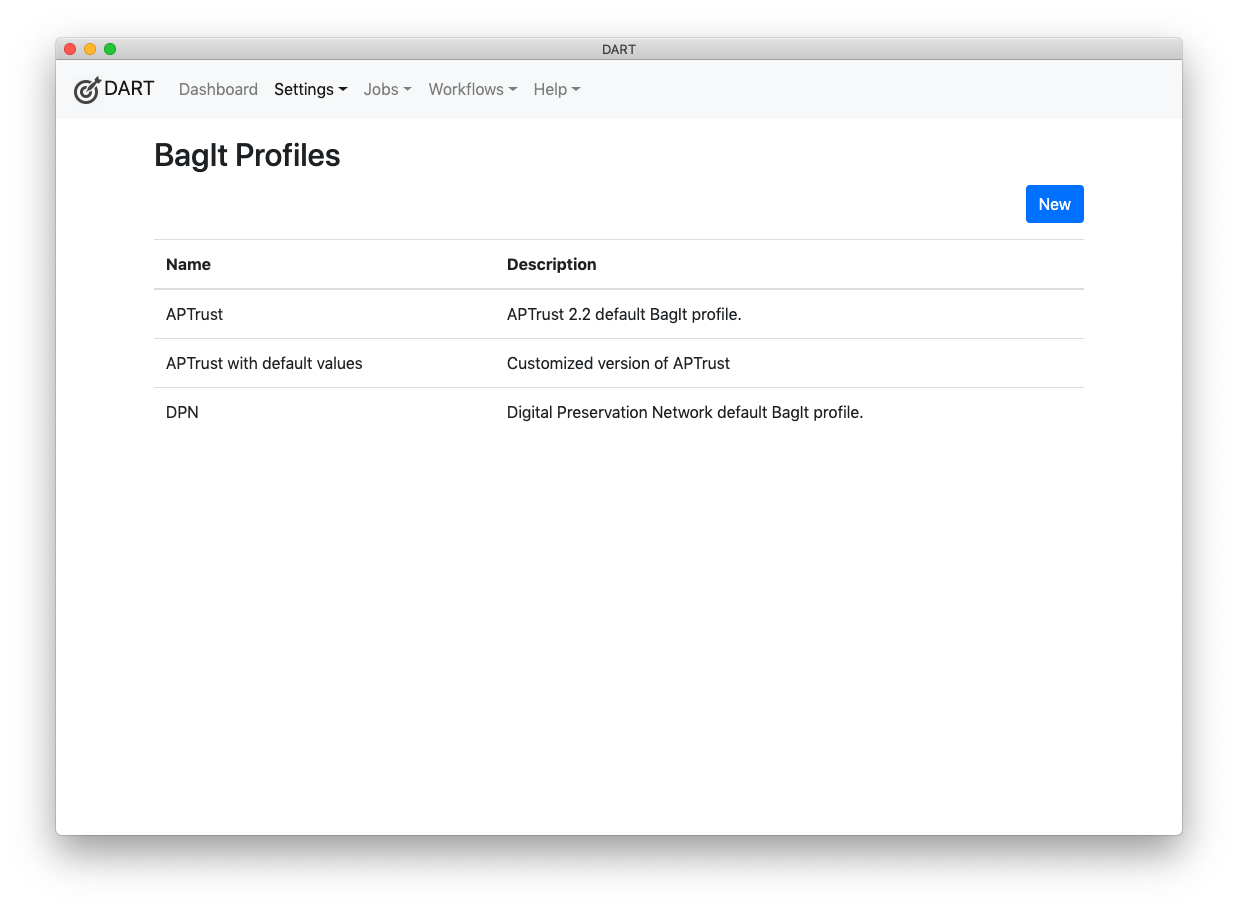Click the green zoom traffic light button
This screenshot has height=909, width=1238.
pyautogui.click(x=110, y=48)
